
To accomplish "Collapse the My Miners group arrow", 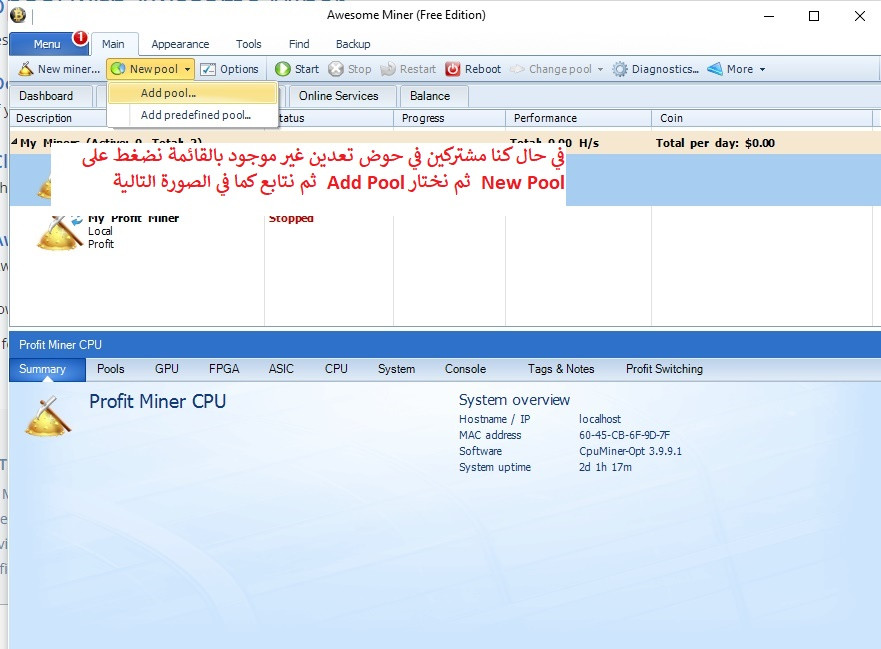I will (x=15, y=142).
